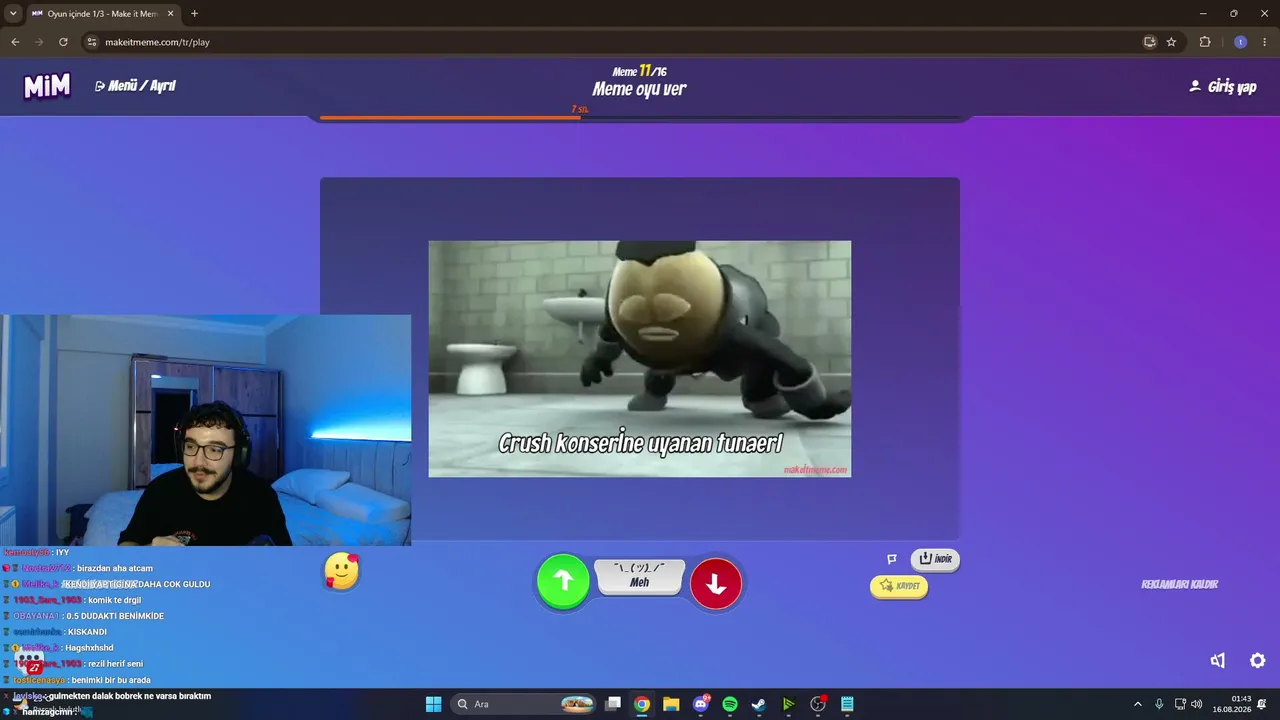Open the Chrome extensions menu

1205,42
